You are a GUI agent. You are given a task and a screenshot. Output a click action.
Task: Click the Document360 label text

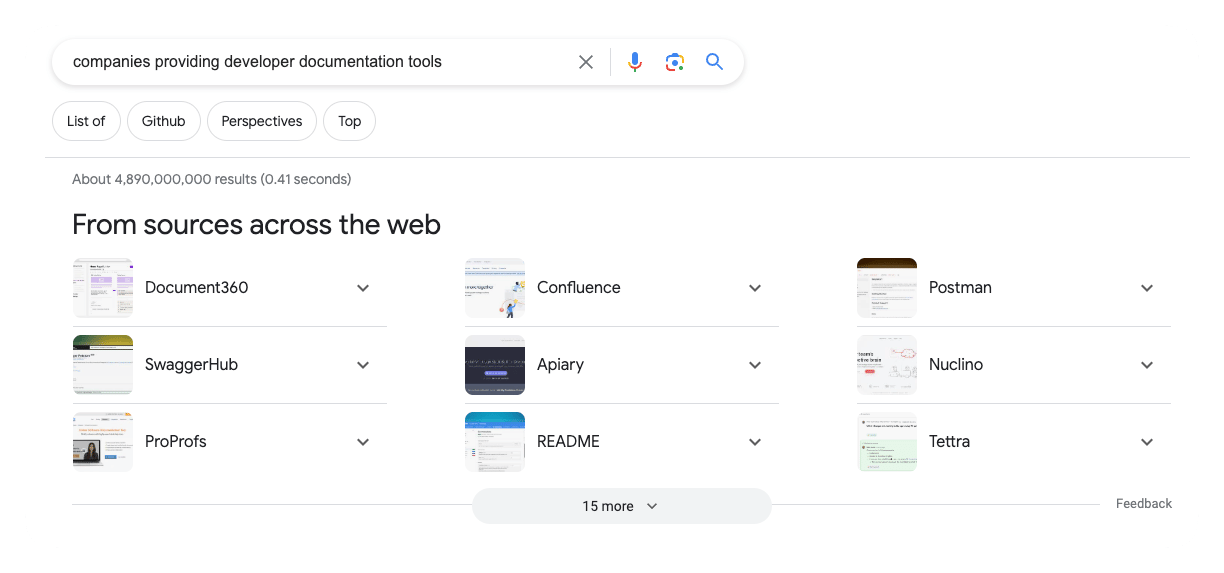[x=196, y=288]
